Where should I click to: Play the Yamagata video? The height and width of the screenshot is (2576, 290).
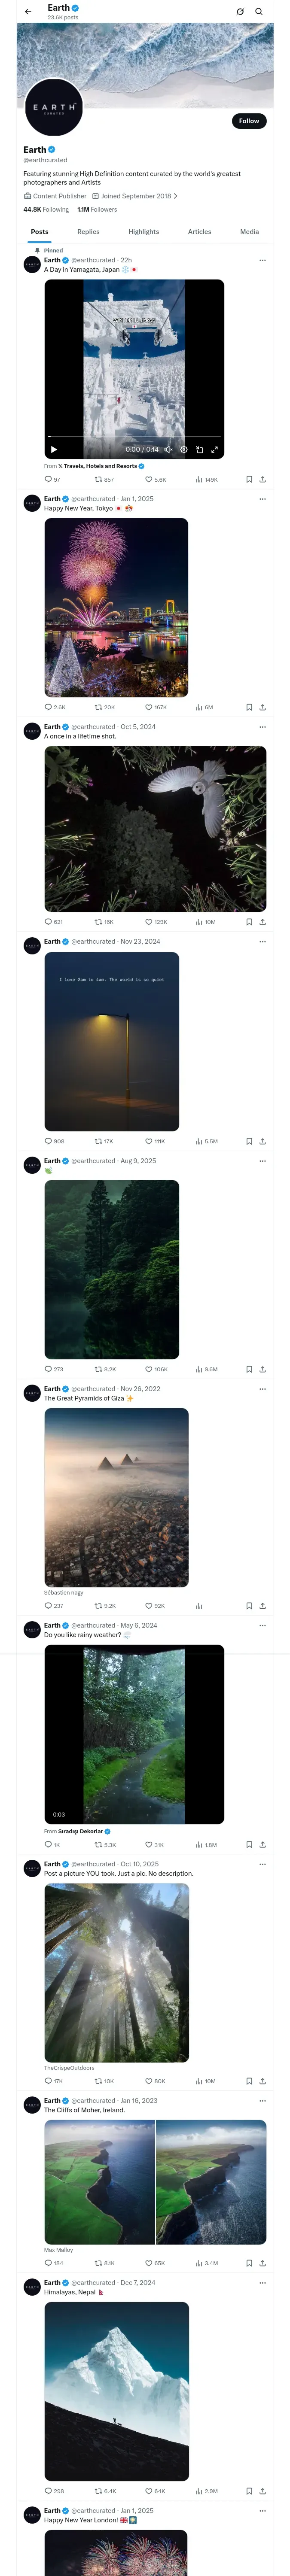(x=54, y=450)
